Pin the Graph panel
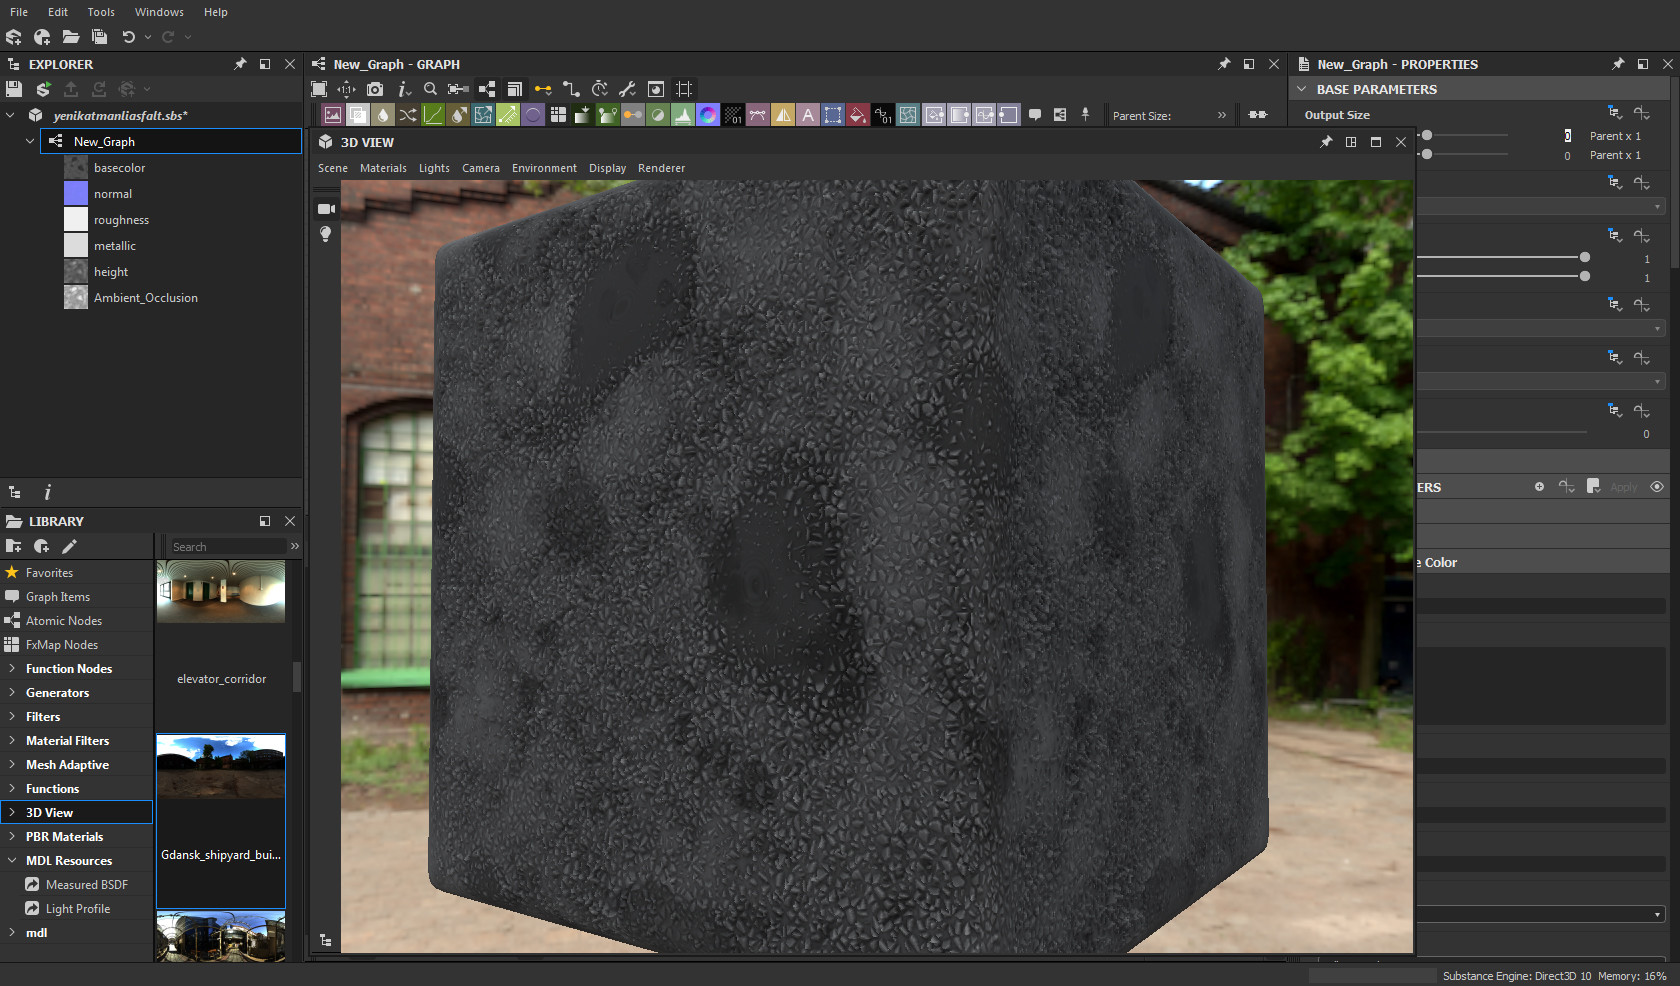The width and height of the screenshot is (1680, 986). pos(1224,63)
